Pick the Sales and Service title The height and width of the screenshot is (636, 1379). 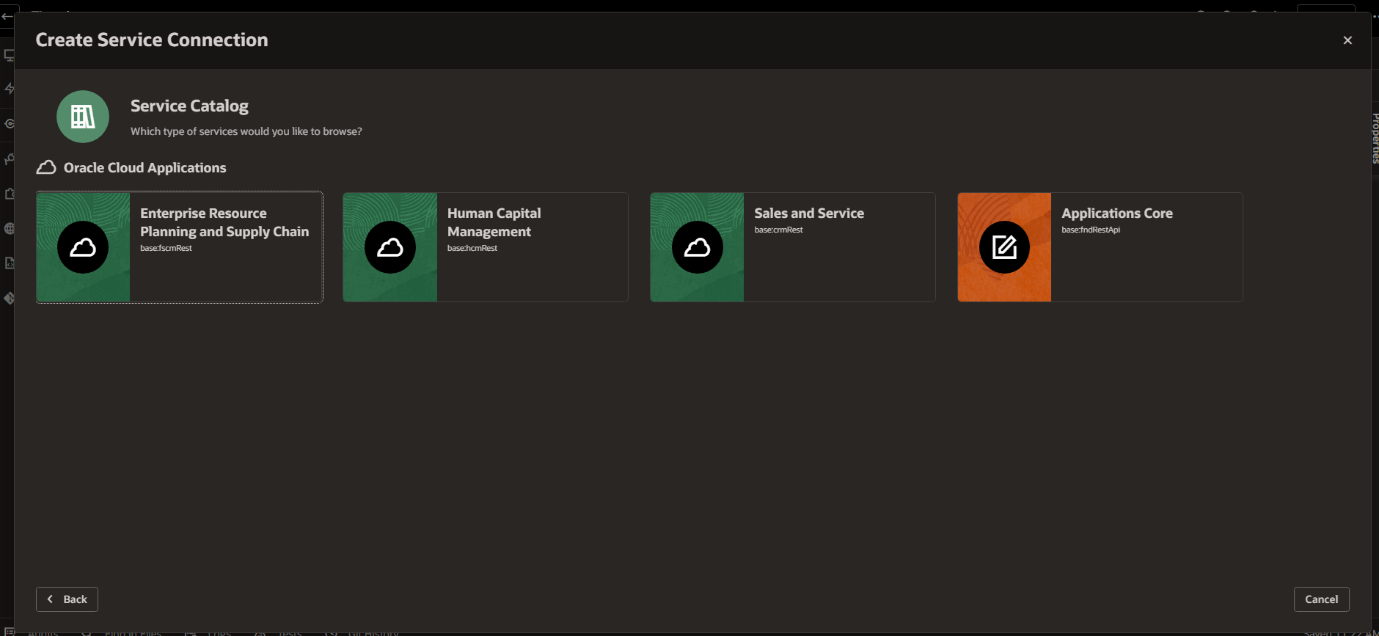click(808, 213)
